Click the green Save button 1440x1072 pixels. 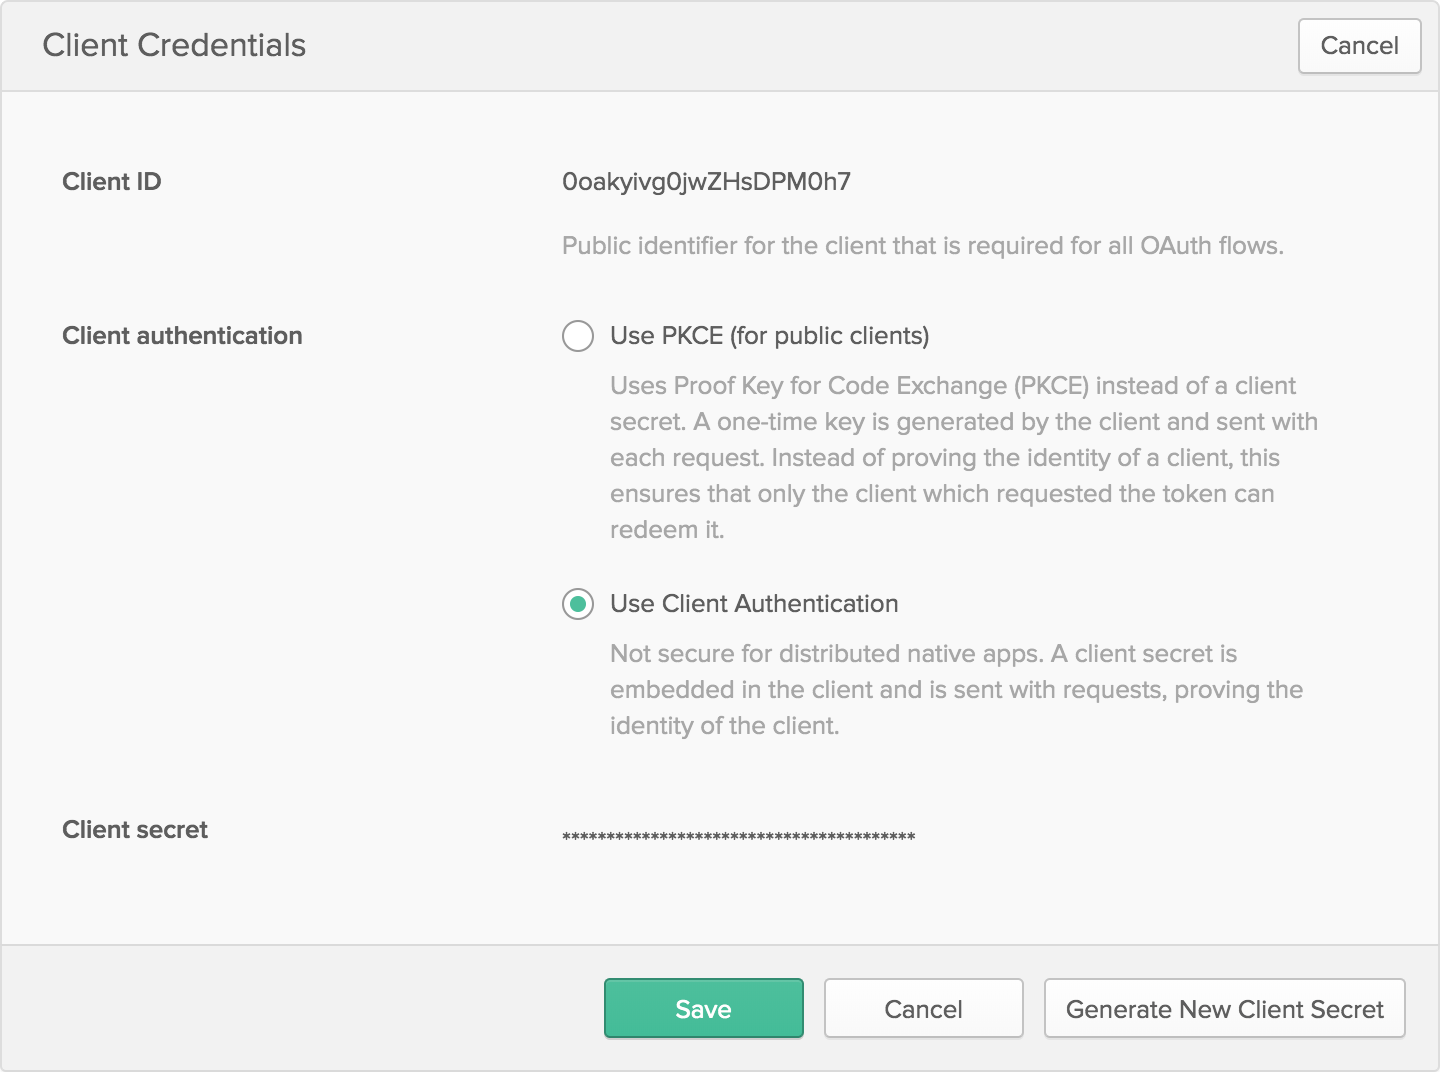tap(703, 1008)
